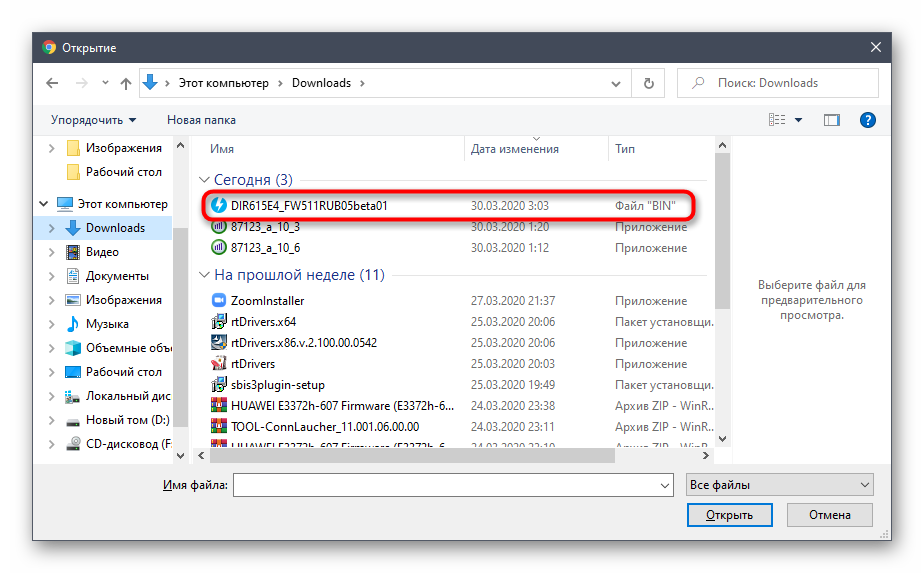The height and width of the screenshot is (573, 924).
Task: Click the Back navigation arrow
Action: pos(53,84)
